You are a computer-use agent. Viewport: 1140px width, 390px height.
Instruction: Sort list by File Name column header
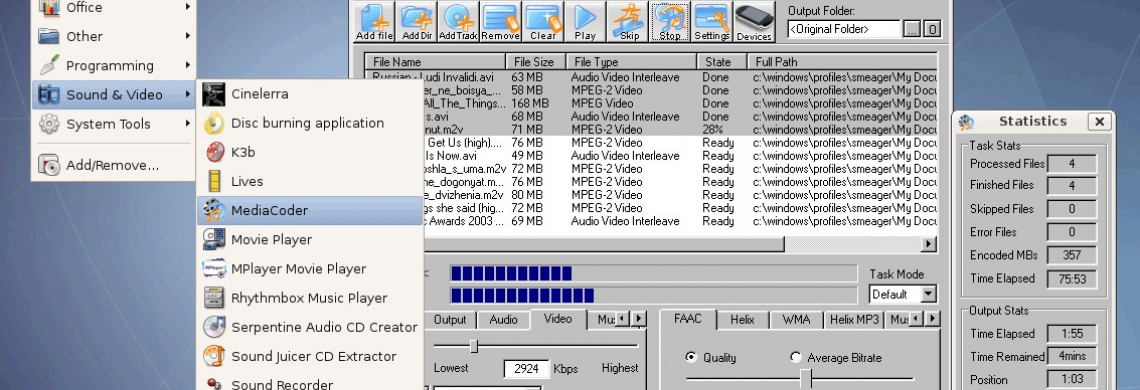pyautogui.click(x=435, y=62)
